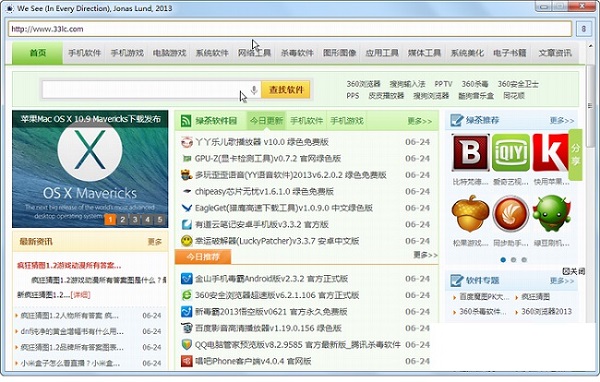Screen dimensions: 600x382
Task: Click the URL address field
Action: coord(290,29)
